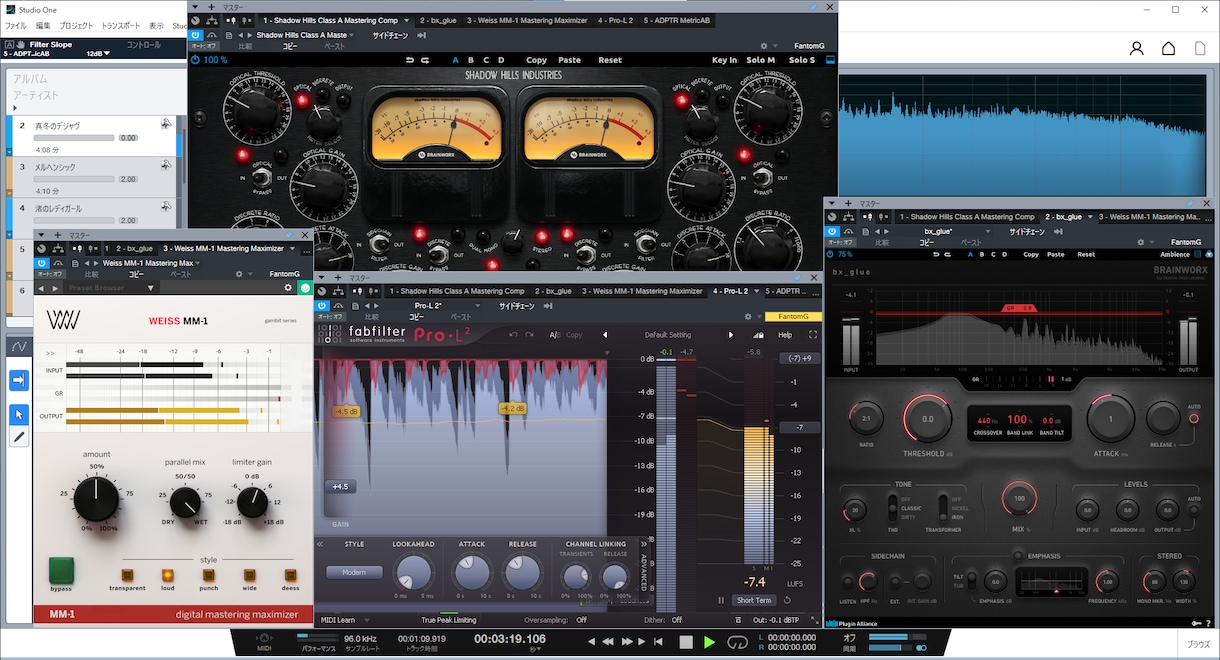Open the Weiss MM-1 settings gear

tap(288, 288)
